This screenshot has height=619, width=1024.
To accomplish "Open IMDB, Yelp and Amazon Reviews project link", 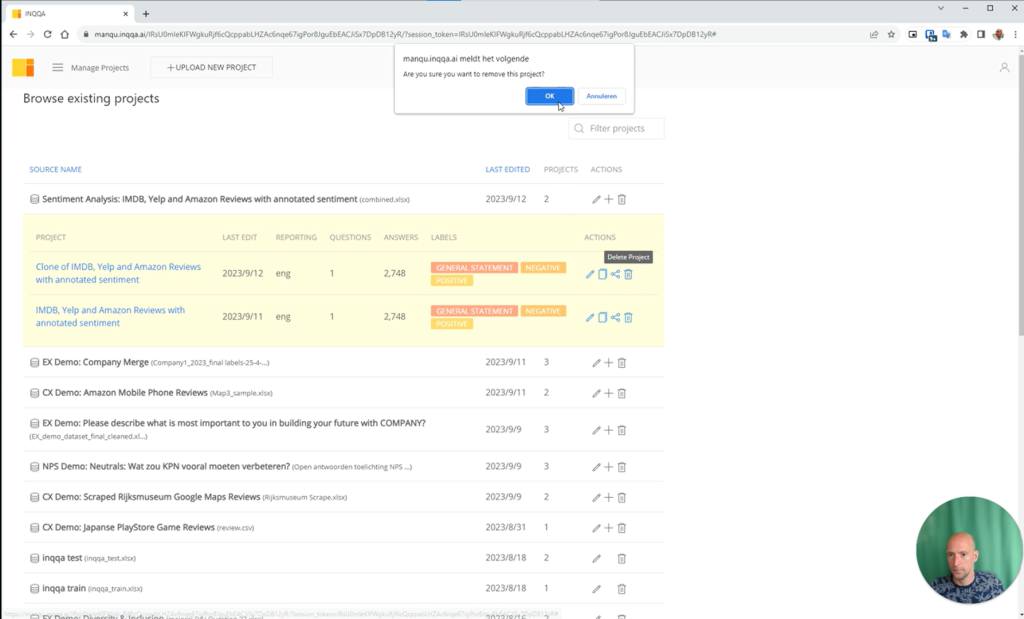I will pos(110,317).
